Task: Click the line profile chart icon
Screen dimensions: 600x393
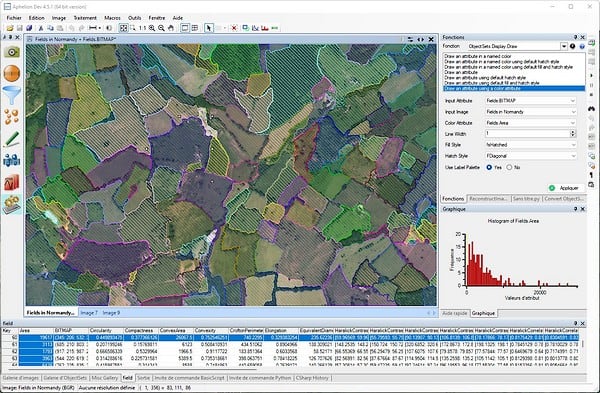Action: pyautogui.click(x=255, y=28)
